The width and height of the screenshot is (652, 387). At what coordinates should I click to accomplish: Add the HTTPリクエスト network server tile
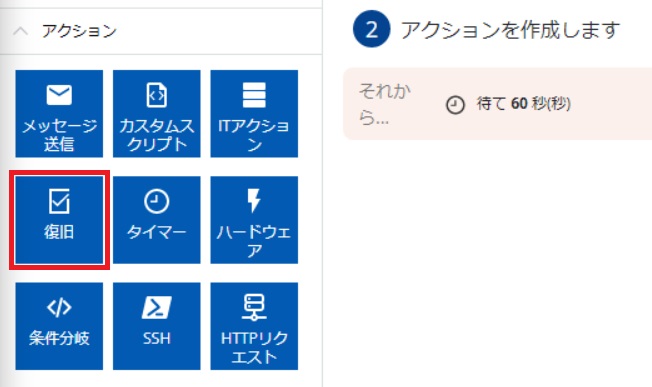tap(254, 326)
